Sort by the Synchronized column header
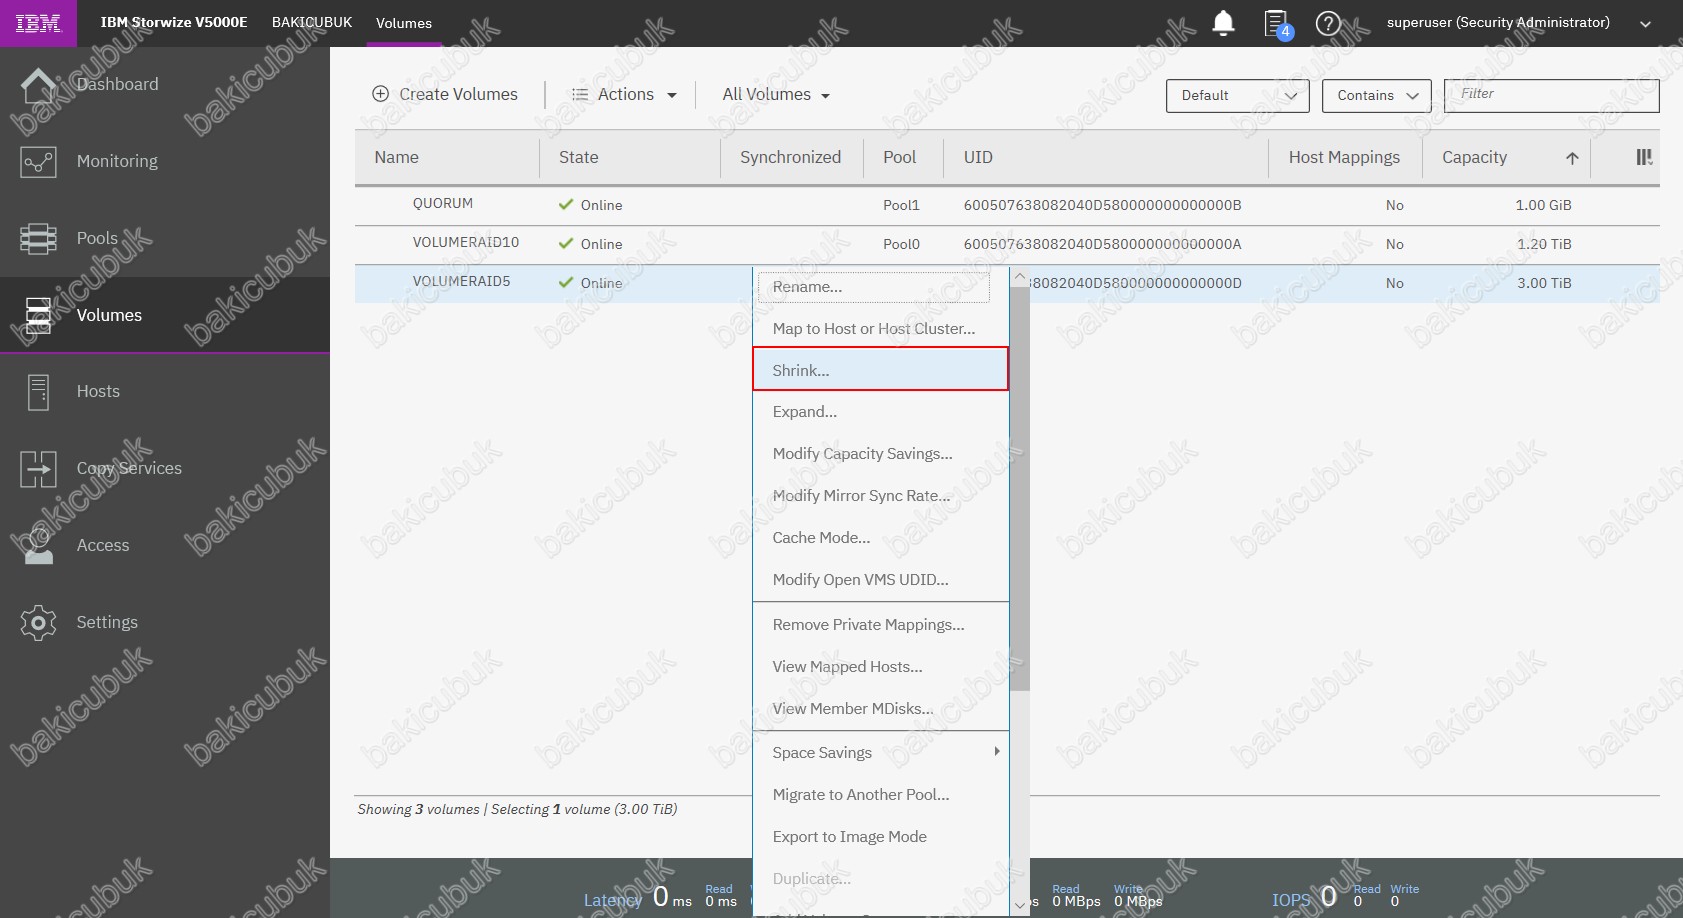The width and height of the screenshot is (1683, 918). click(x=790, y=158)
